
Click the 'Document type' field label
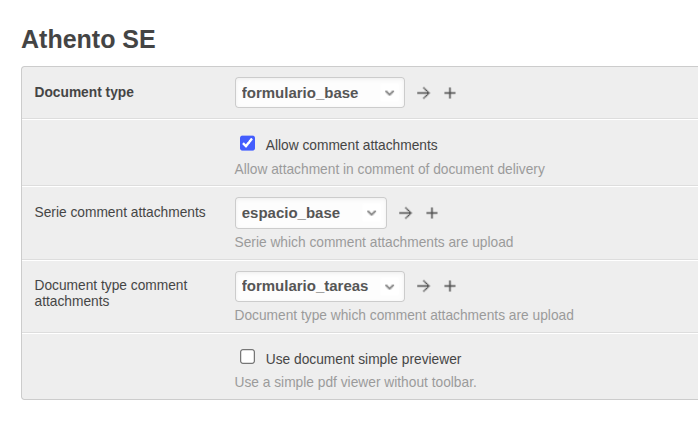(x=84, y=92)
